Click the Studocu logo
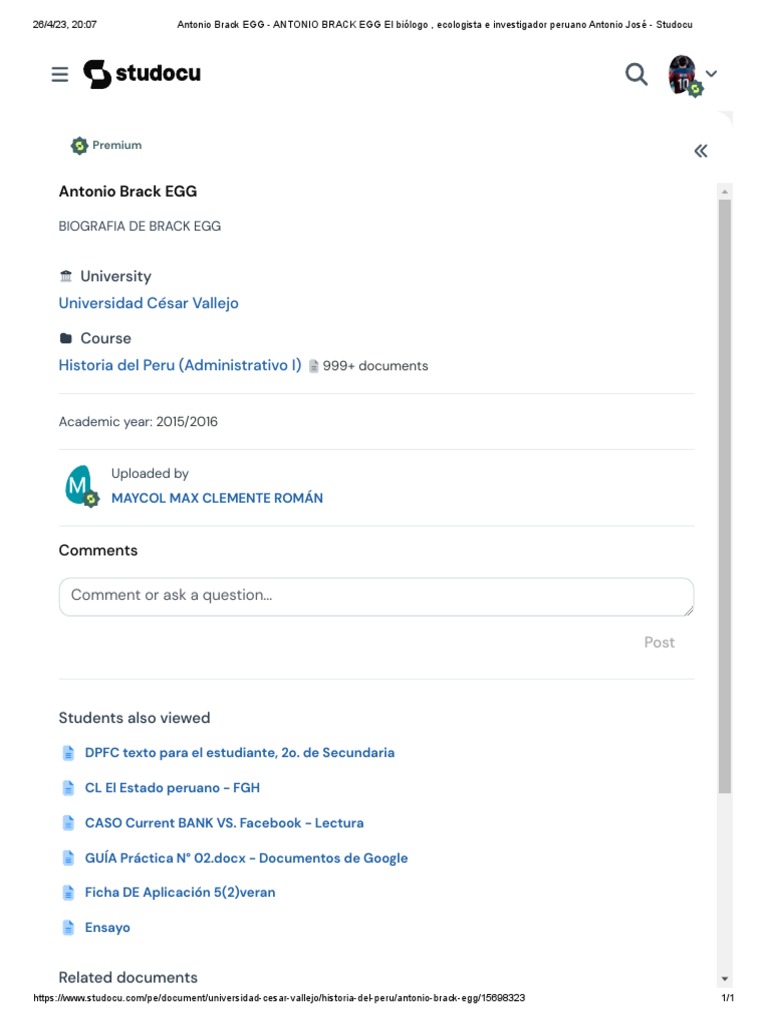 point(141,74)
